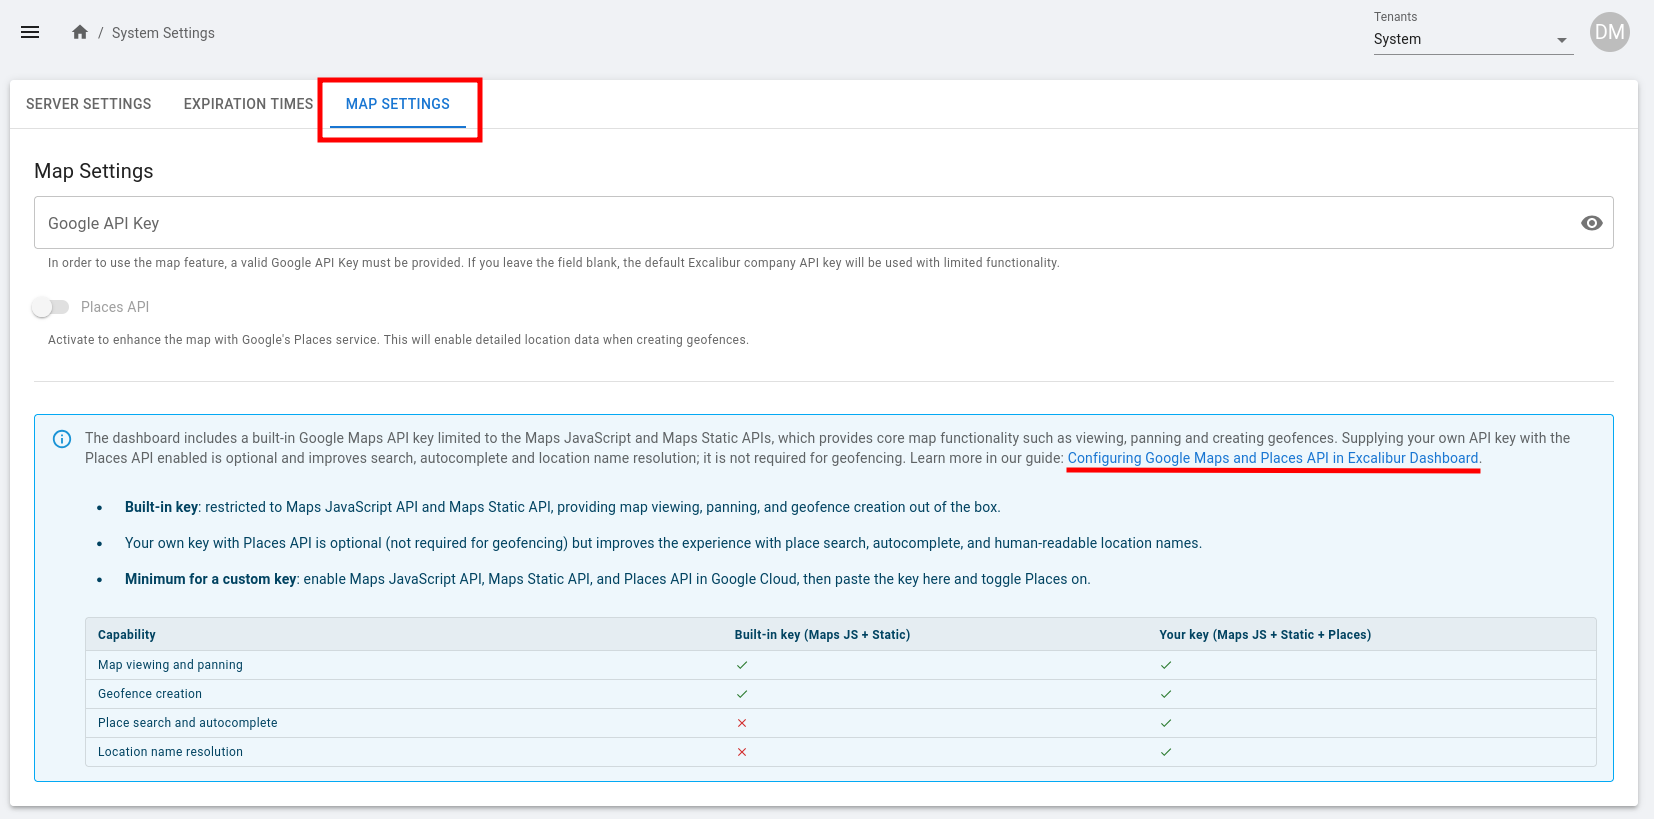The image size is (1654, 819).
Task: Click your-key check for Geofence creation
Action: click(1166, 694)
